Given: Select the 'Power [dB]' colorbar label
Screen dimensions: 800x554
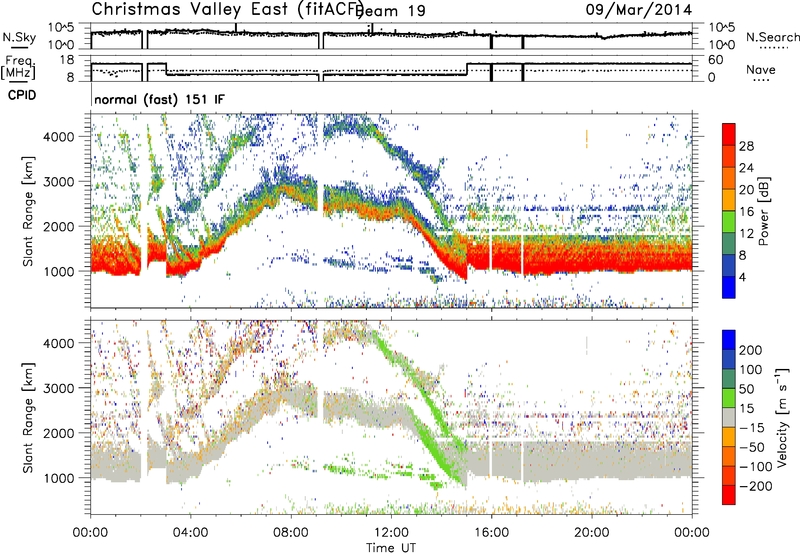Looking at the screenshot, I should tap(764, 211).
